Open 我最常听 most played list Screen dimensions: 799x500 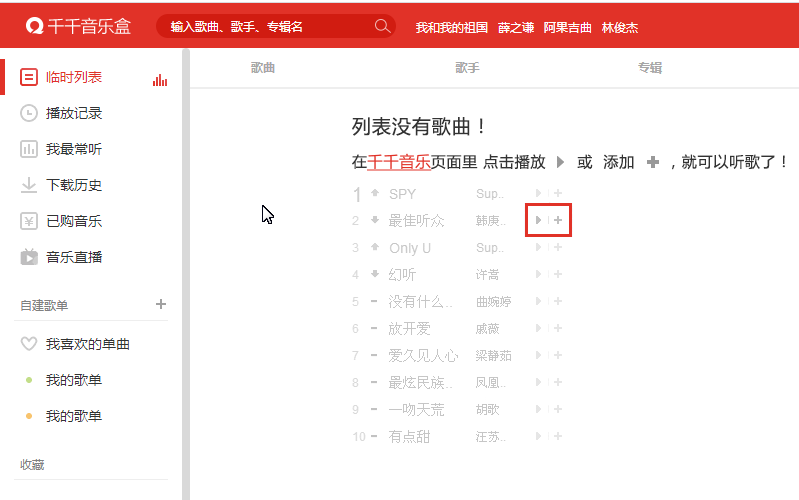coord(73,150)
